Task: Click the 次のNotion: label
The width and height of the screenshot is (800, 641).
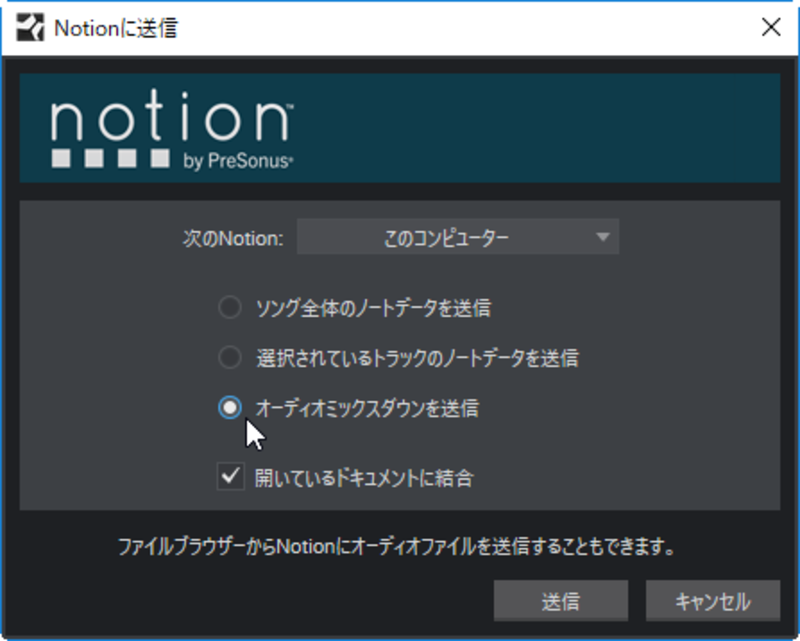Action: (x=233, y=238)
